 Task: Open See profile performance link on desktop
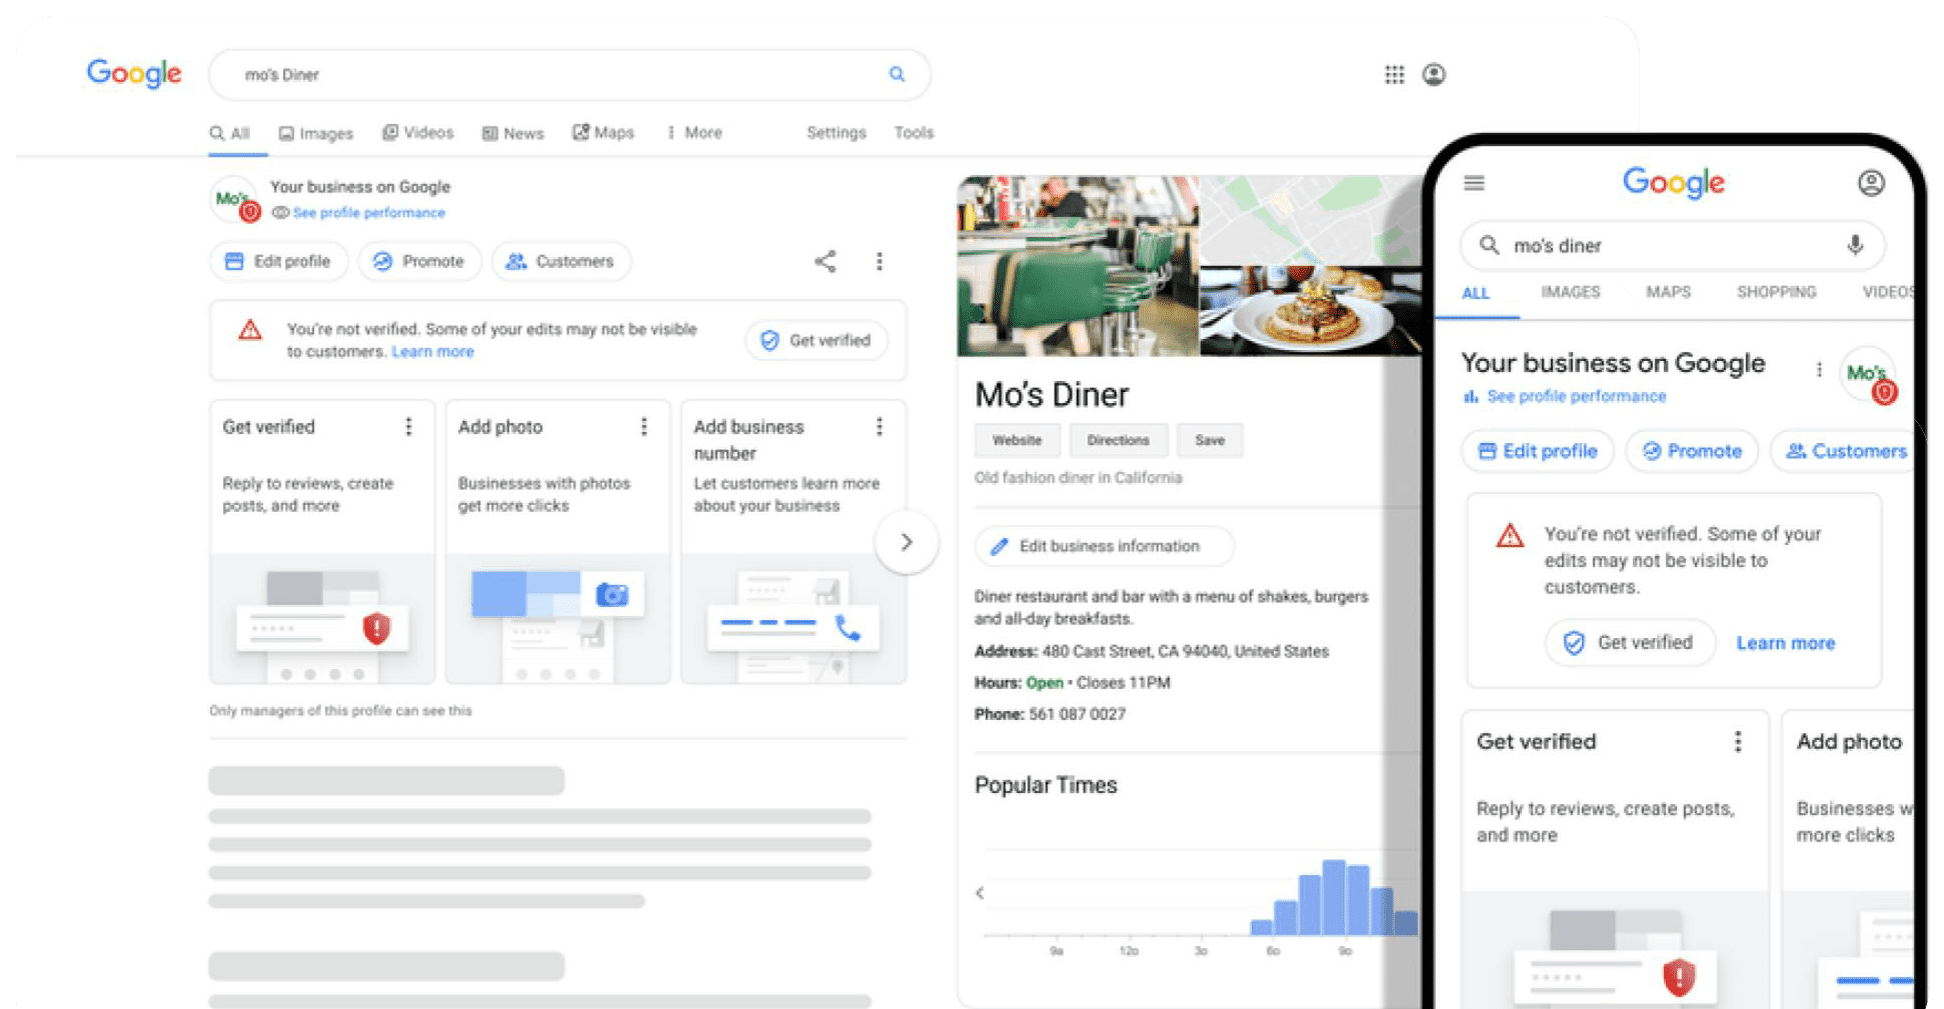[368, 213]
